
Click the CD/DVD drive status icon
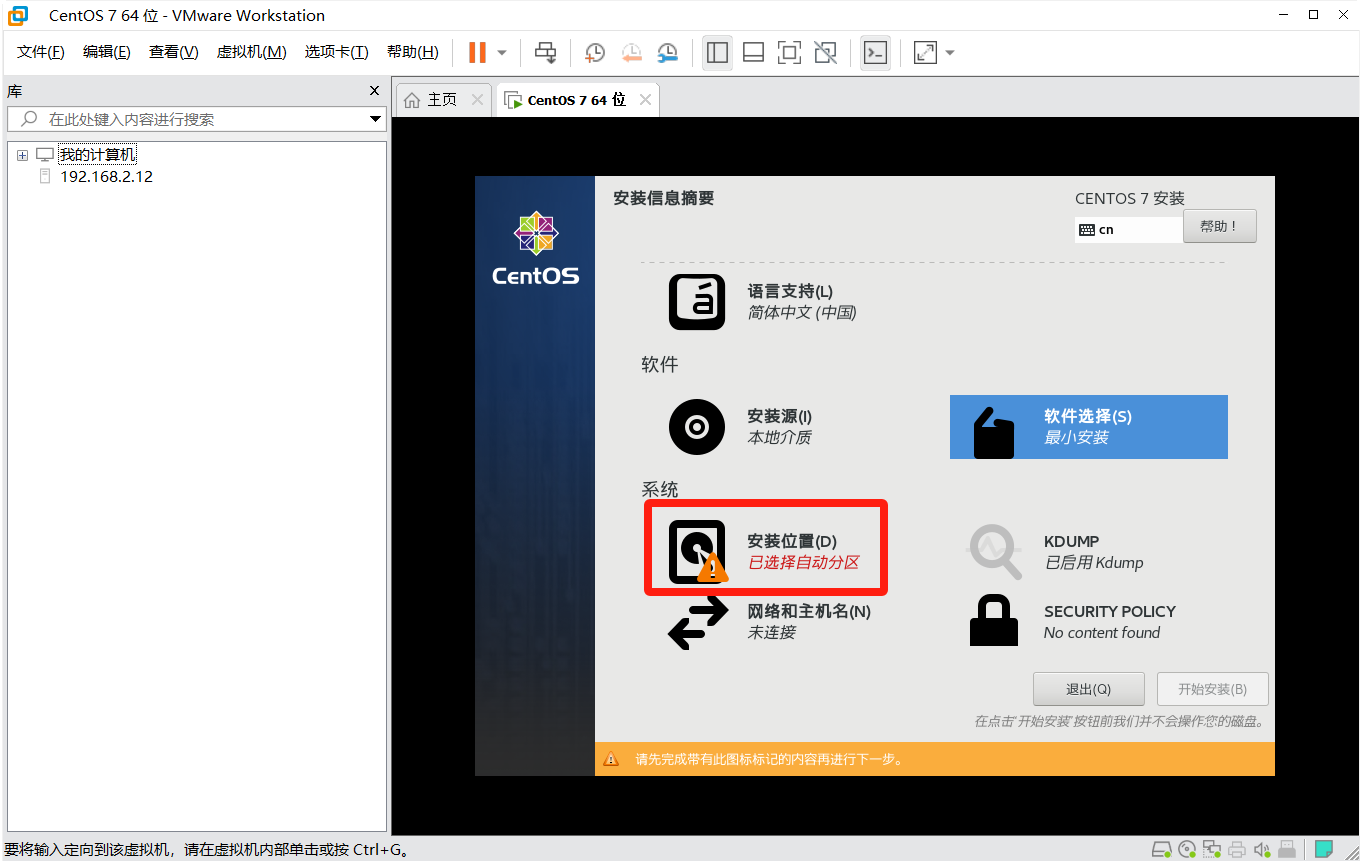1187,849
